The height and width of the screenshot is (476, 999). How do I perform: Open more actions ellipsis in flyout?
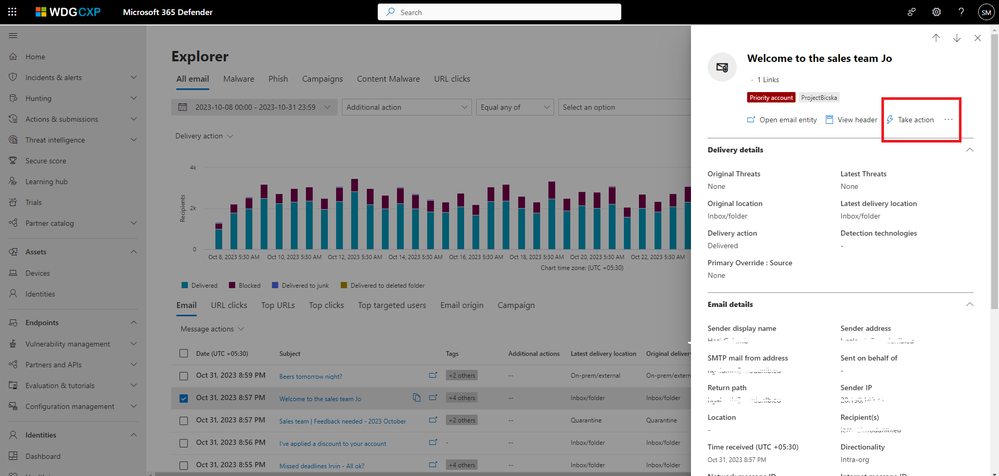coord(949,120)
